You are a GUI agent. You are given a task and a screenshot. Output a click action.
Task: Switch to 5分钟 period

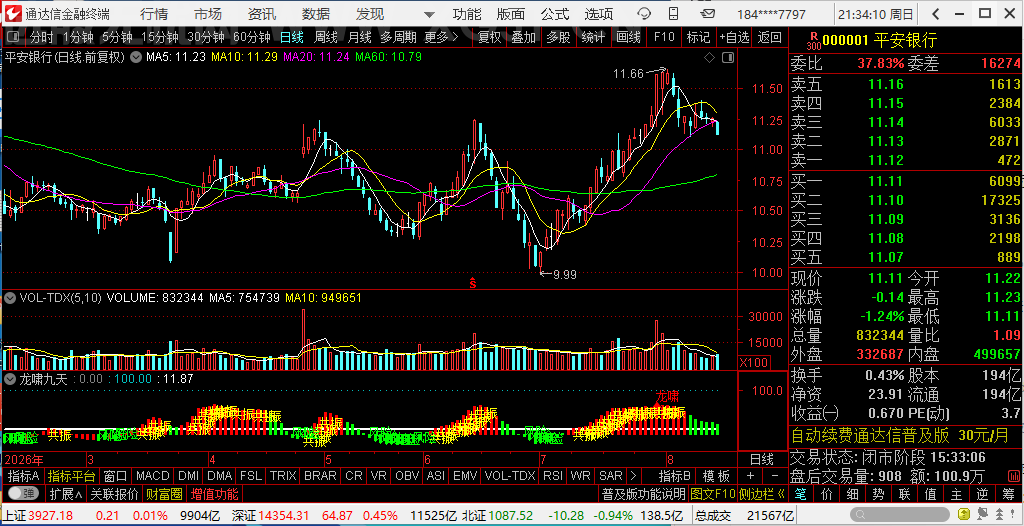[117, 37]
